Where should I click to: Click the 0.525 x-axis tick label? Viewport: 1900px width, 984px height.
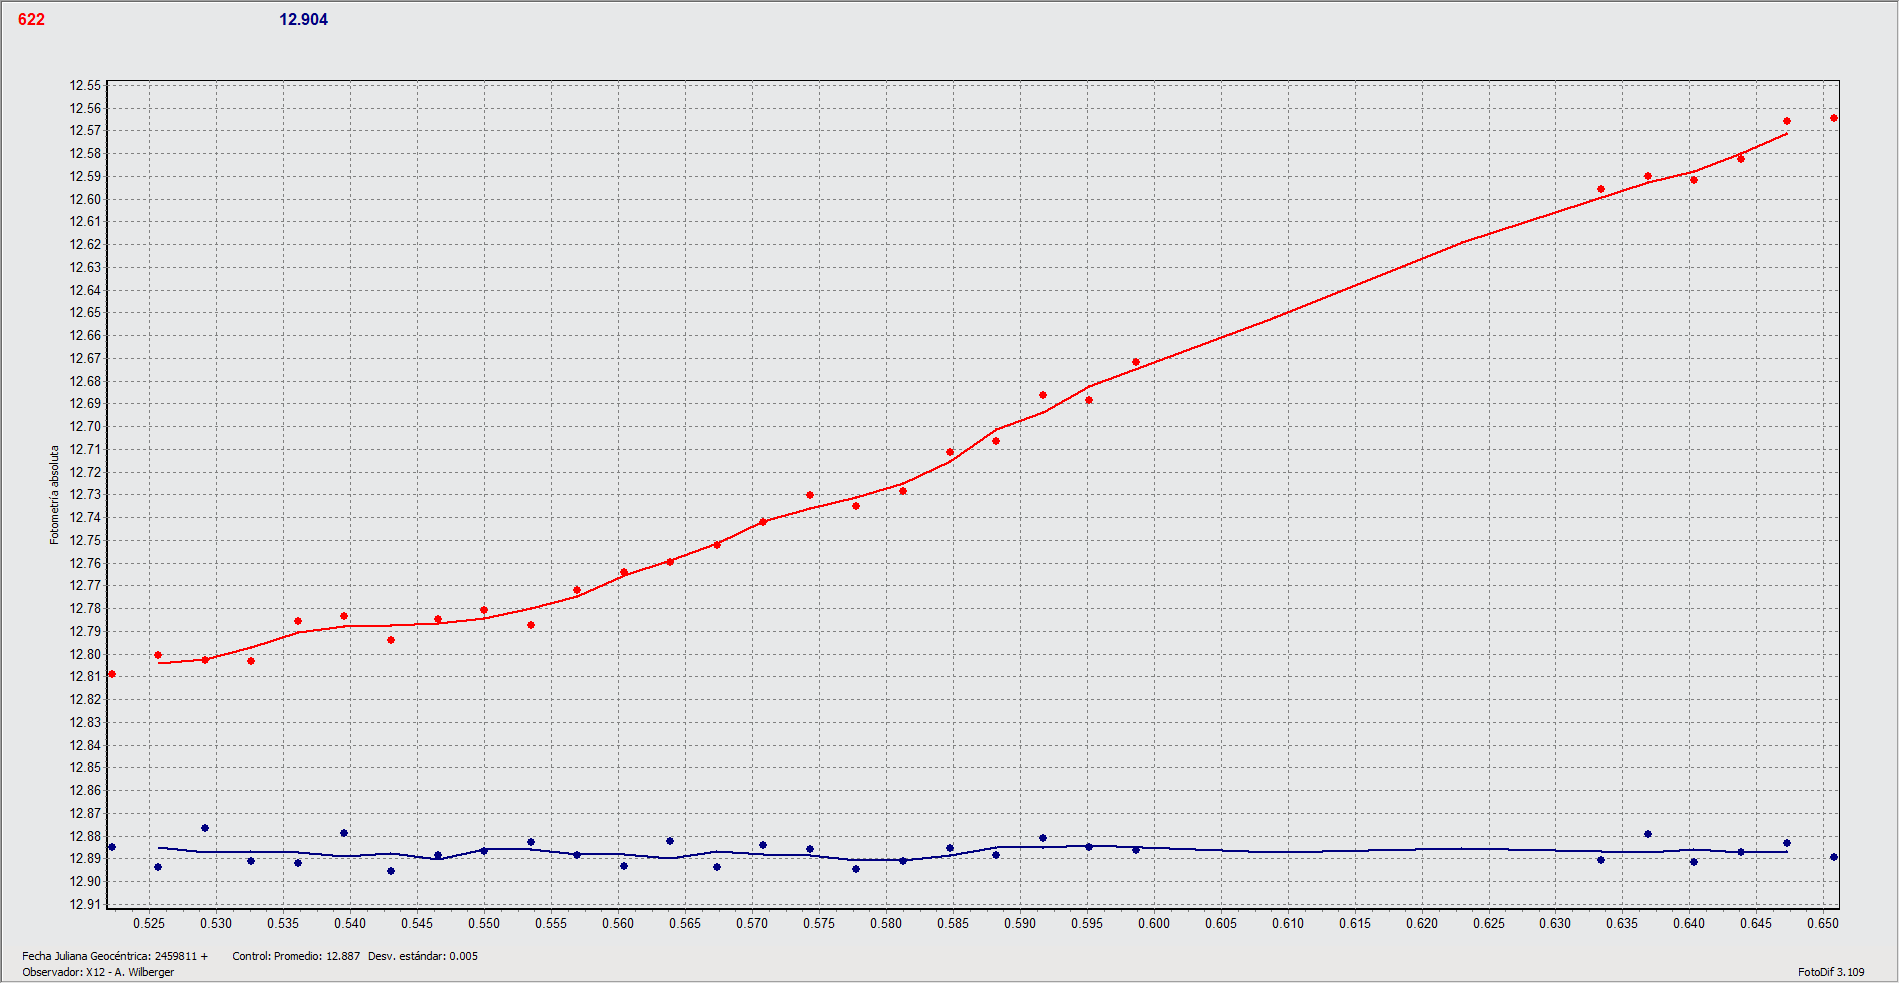pyautogui.click(x=149, y=924)
